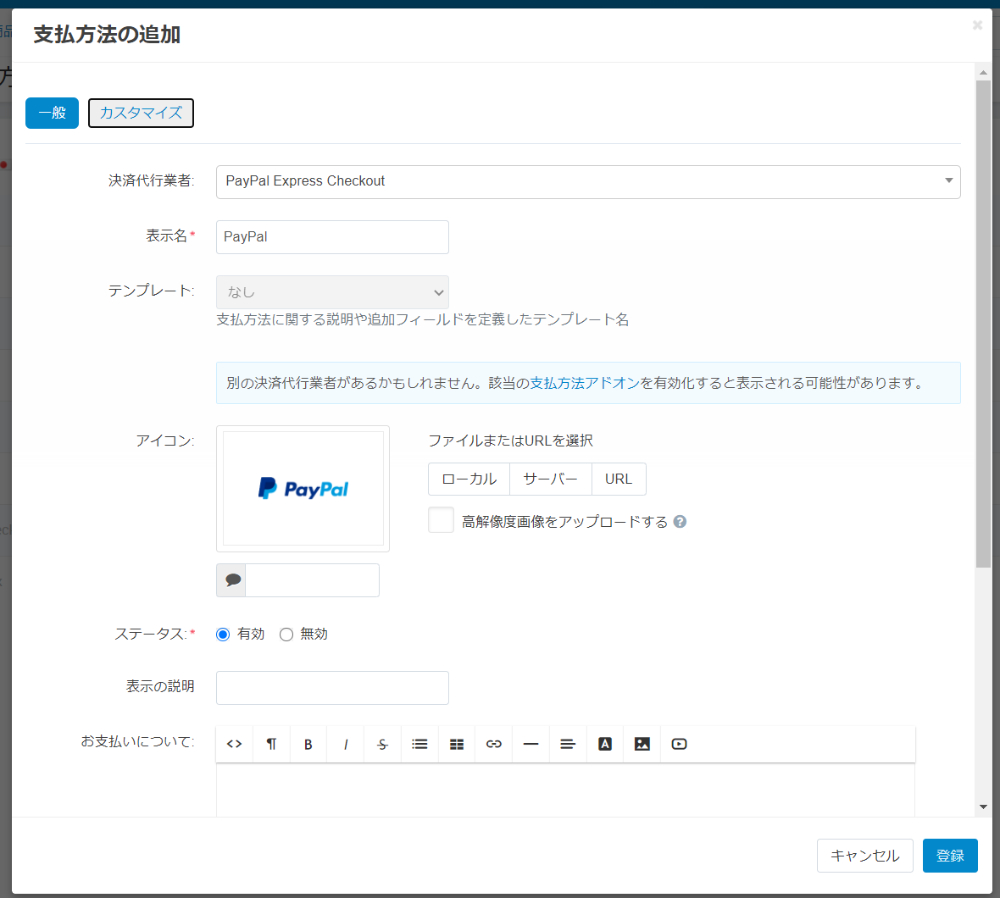Viewport: 1000px width, 898px height.
Task: Check 高解像度画像をアップロードする checkbox
Action: click(x=441, y=520)
